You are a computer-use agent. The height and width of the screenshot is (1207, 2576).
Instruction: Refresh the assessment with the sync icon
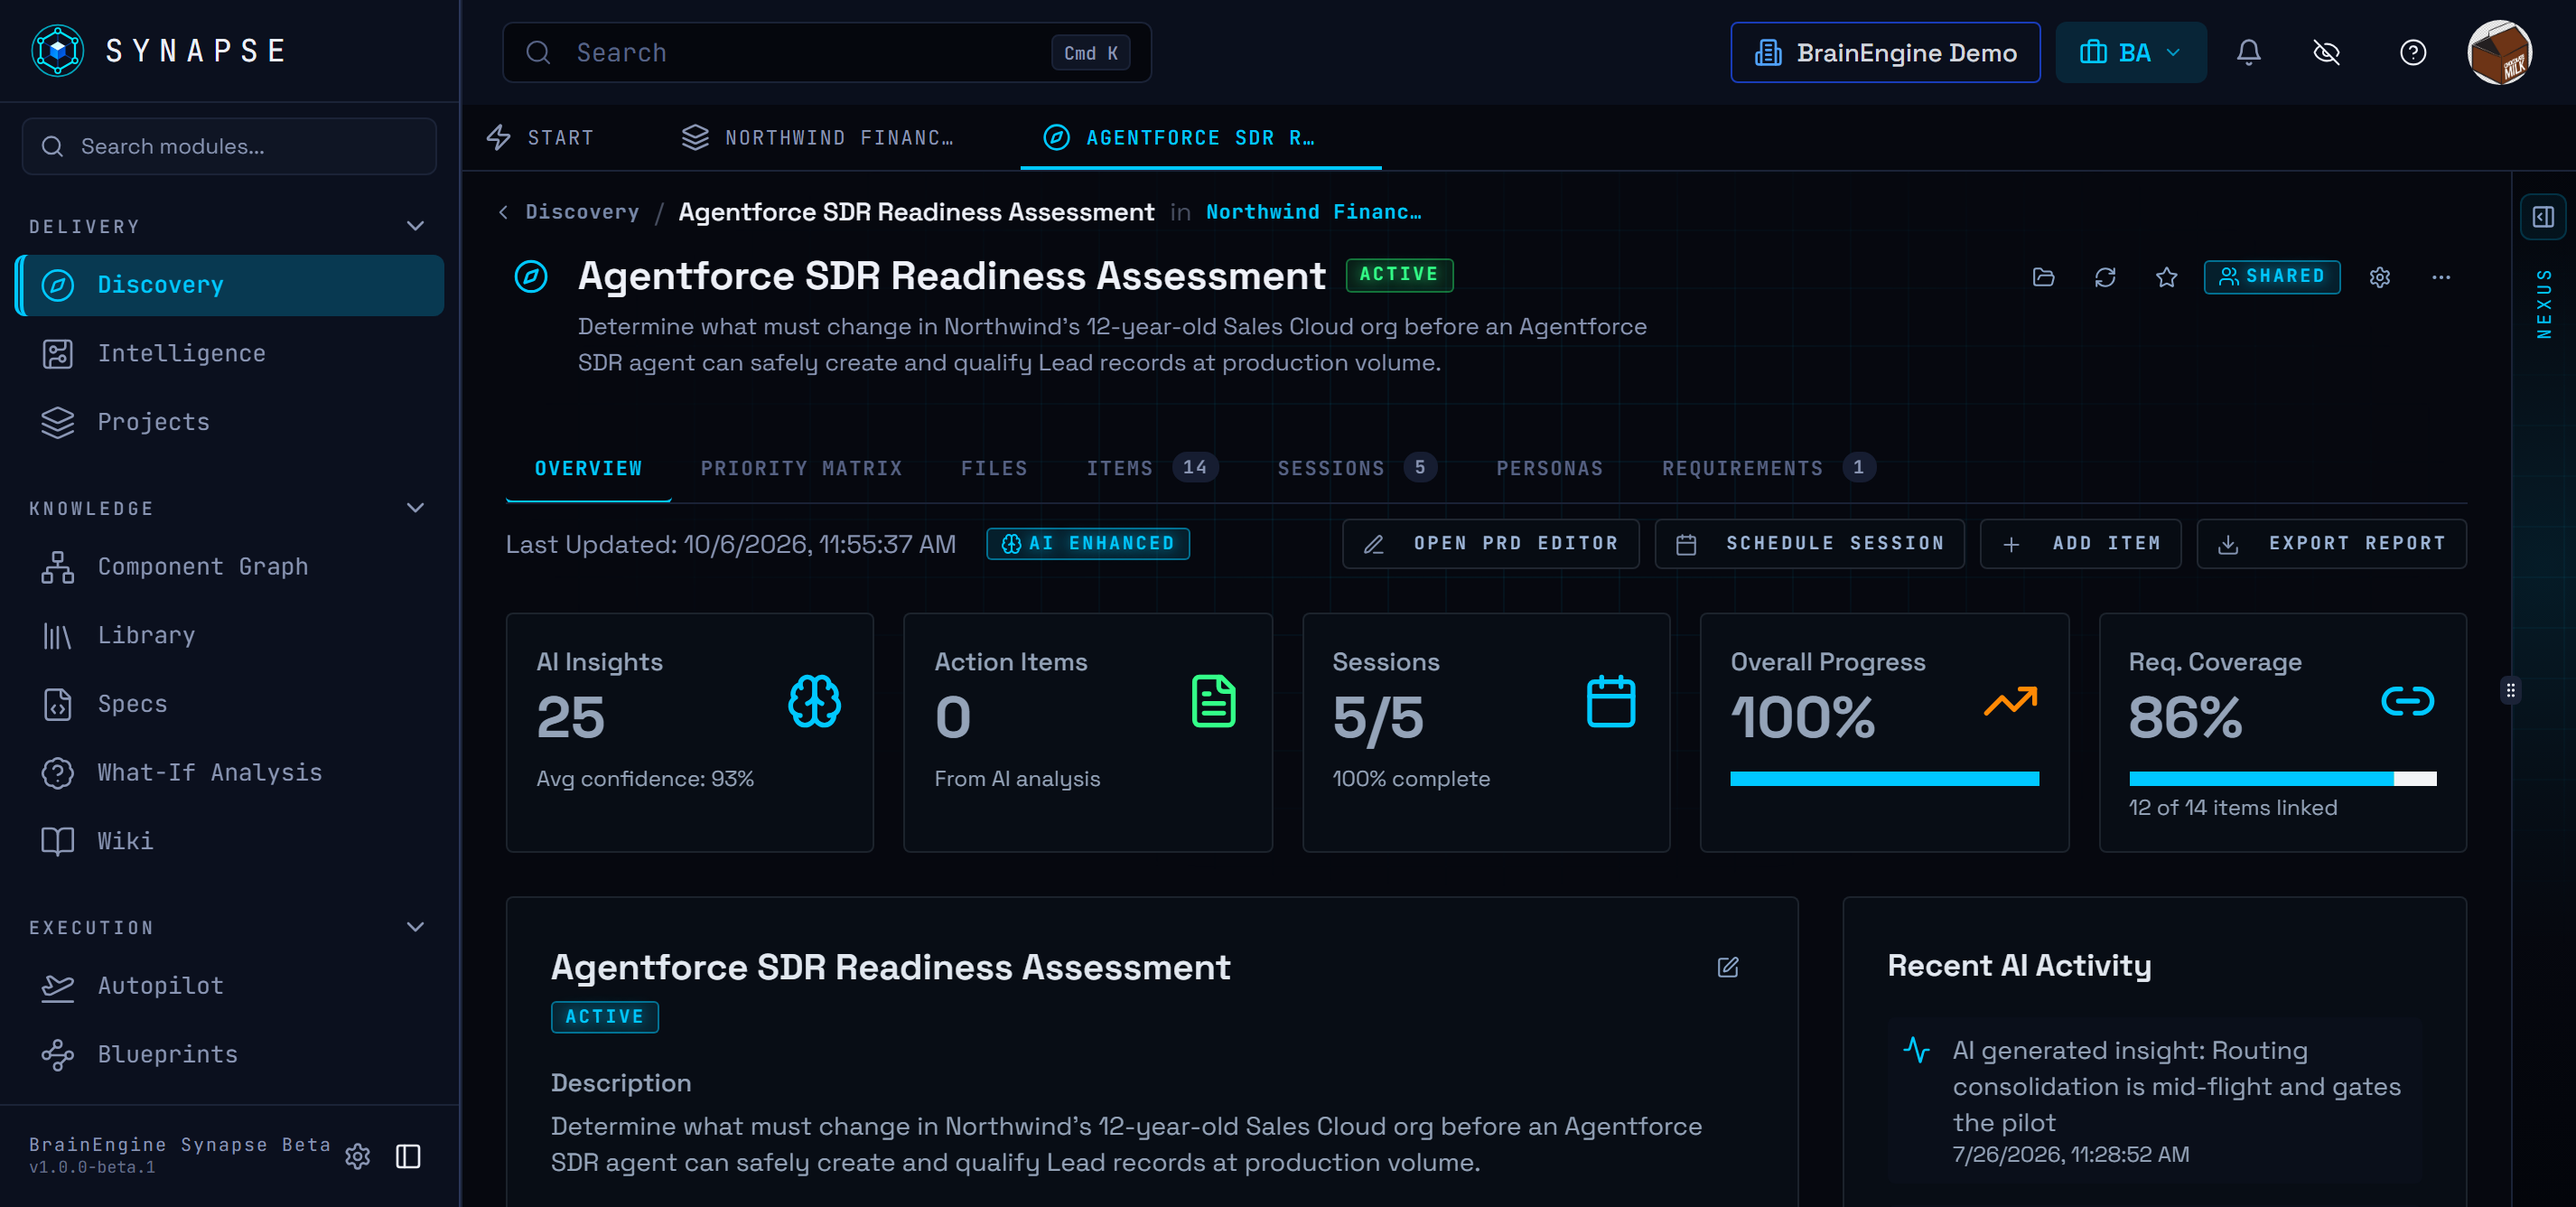(2105, 277)
